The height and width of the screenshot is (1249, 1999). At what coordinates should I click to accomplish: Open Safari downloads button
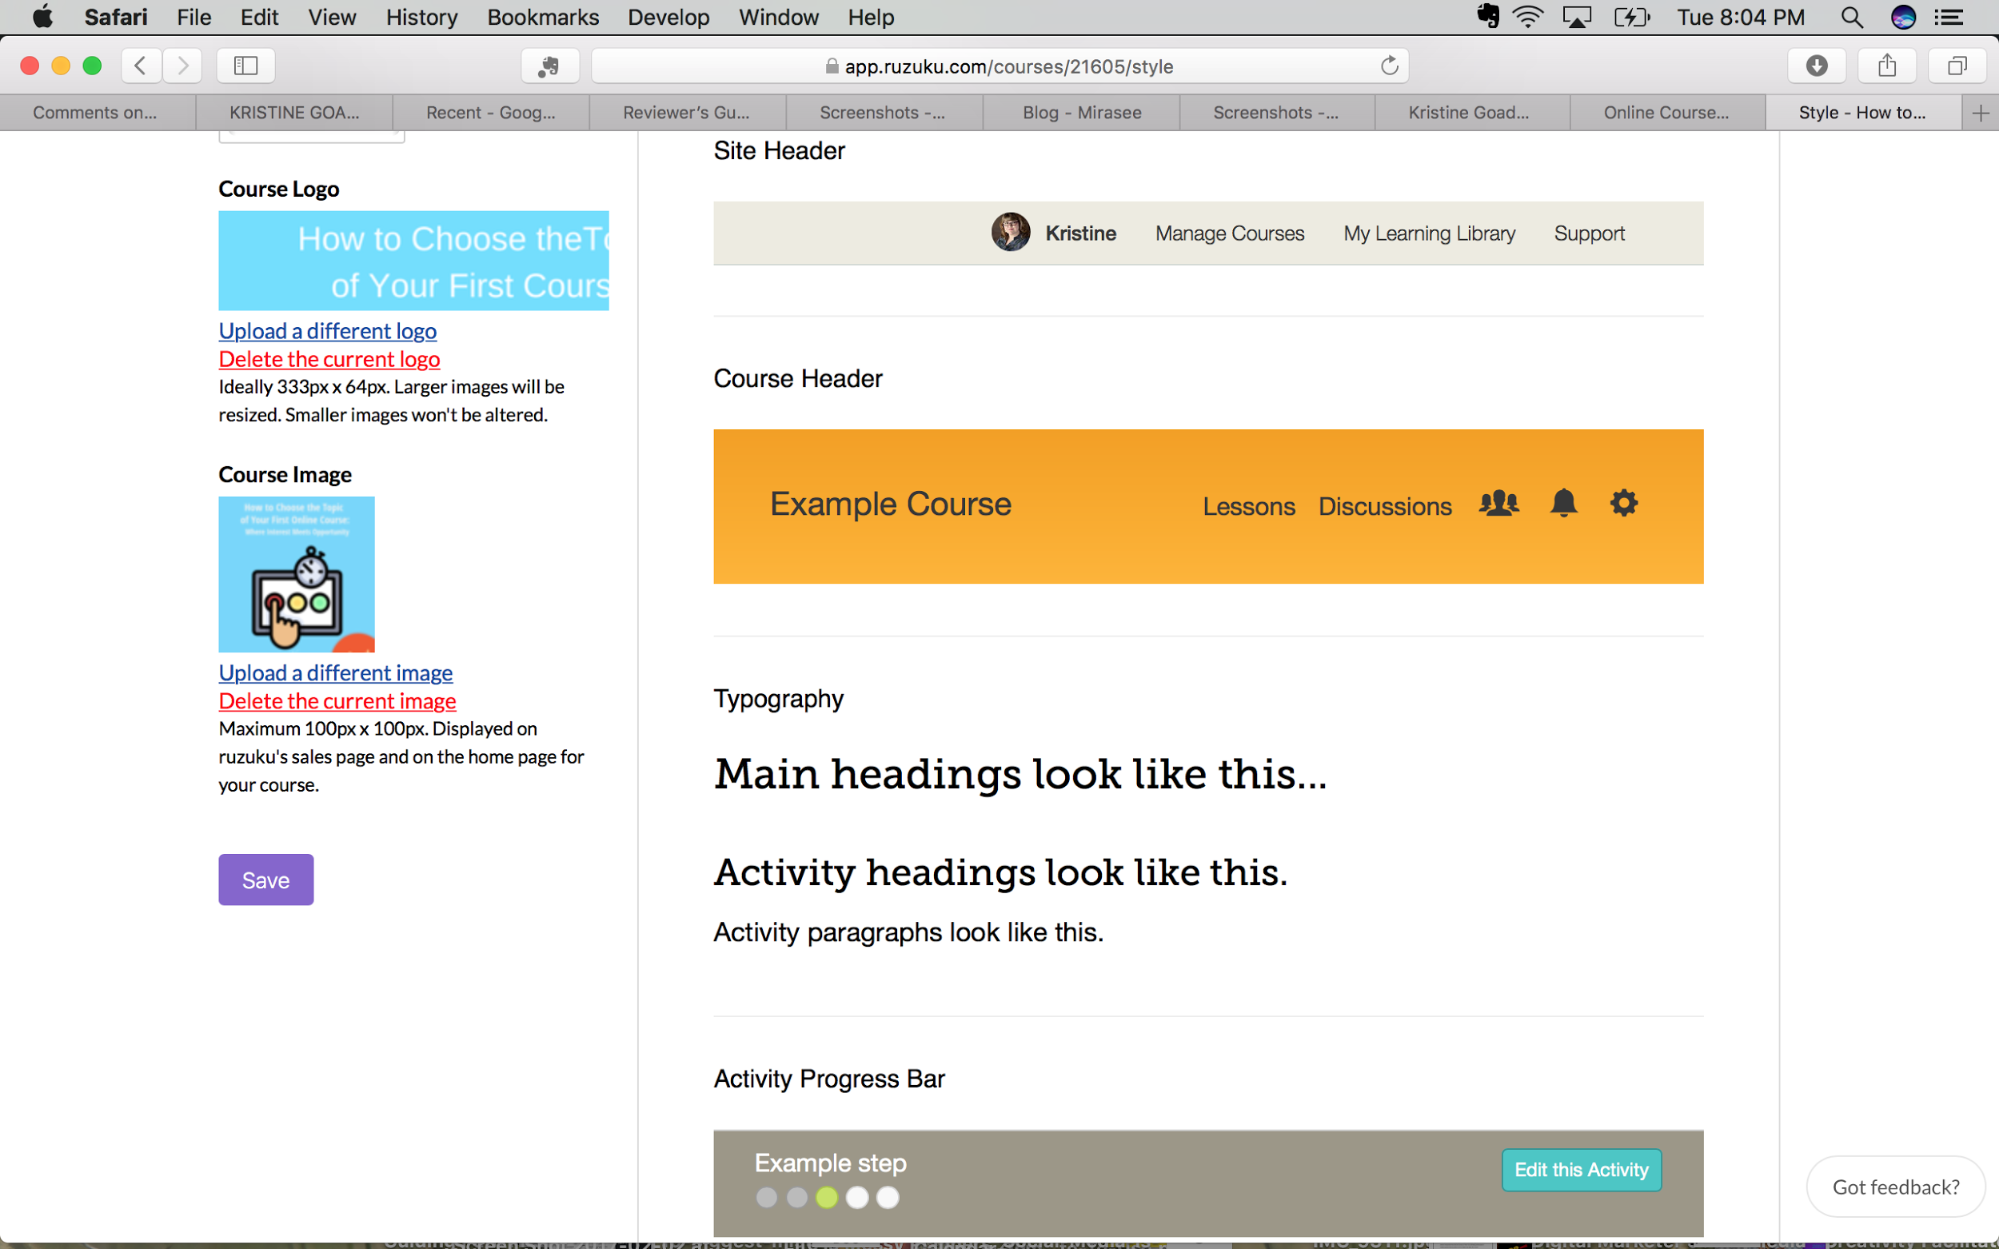point(1817,66)
